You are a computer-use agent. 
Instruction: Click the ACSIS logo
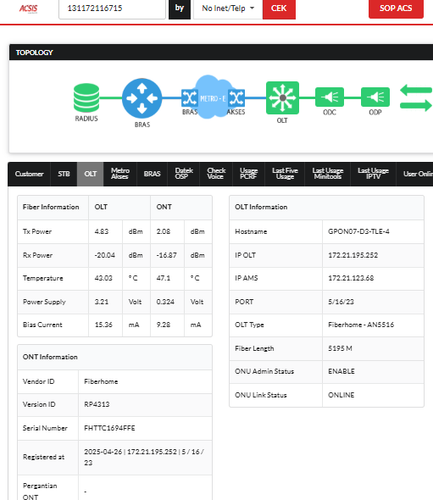coord(28,8)
